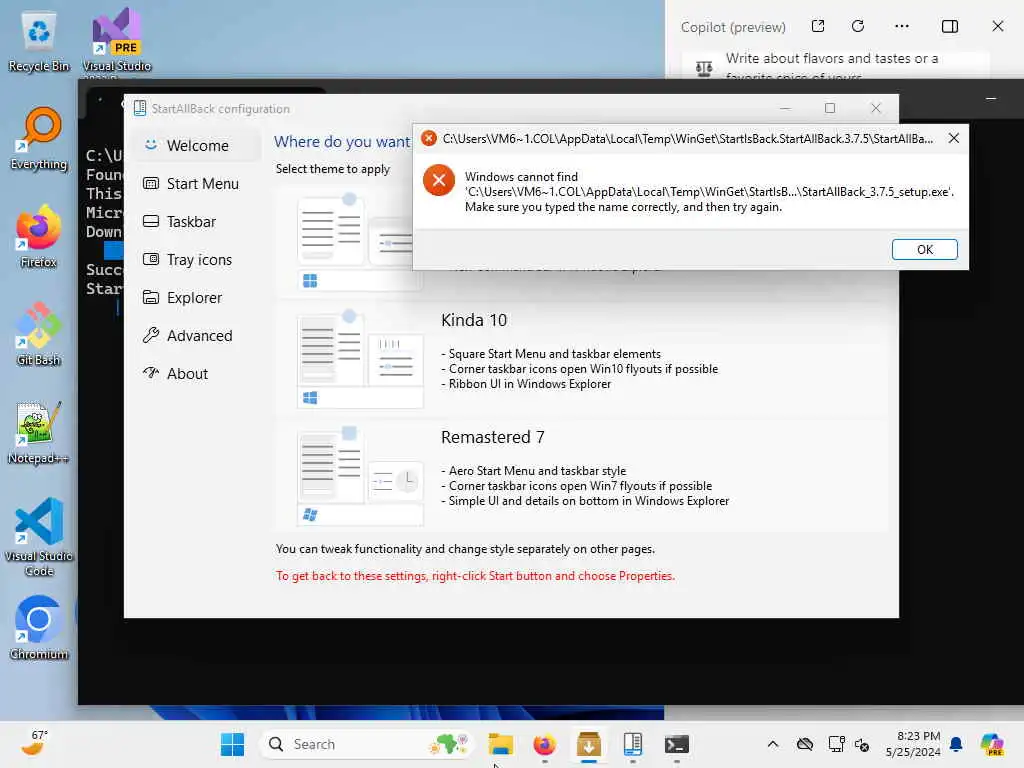Click the installer package icon on taskbar
The height and width of the screenshot is (768, 1024).
588,744
